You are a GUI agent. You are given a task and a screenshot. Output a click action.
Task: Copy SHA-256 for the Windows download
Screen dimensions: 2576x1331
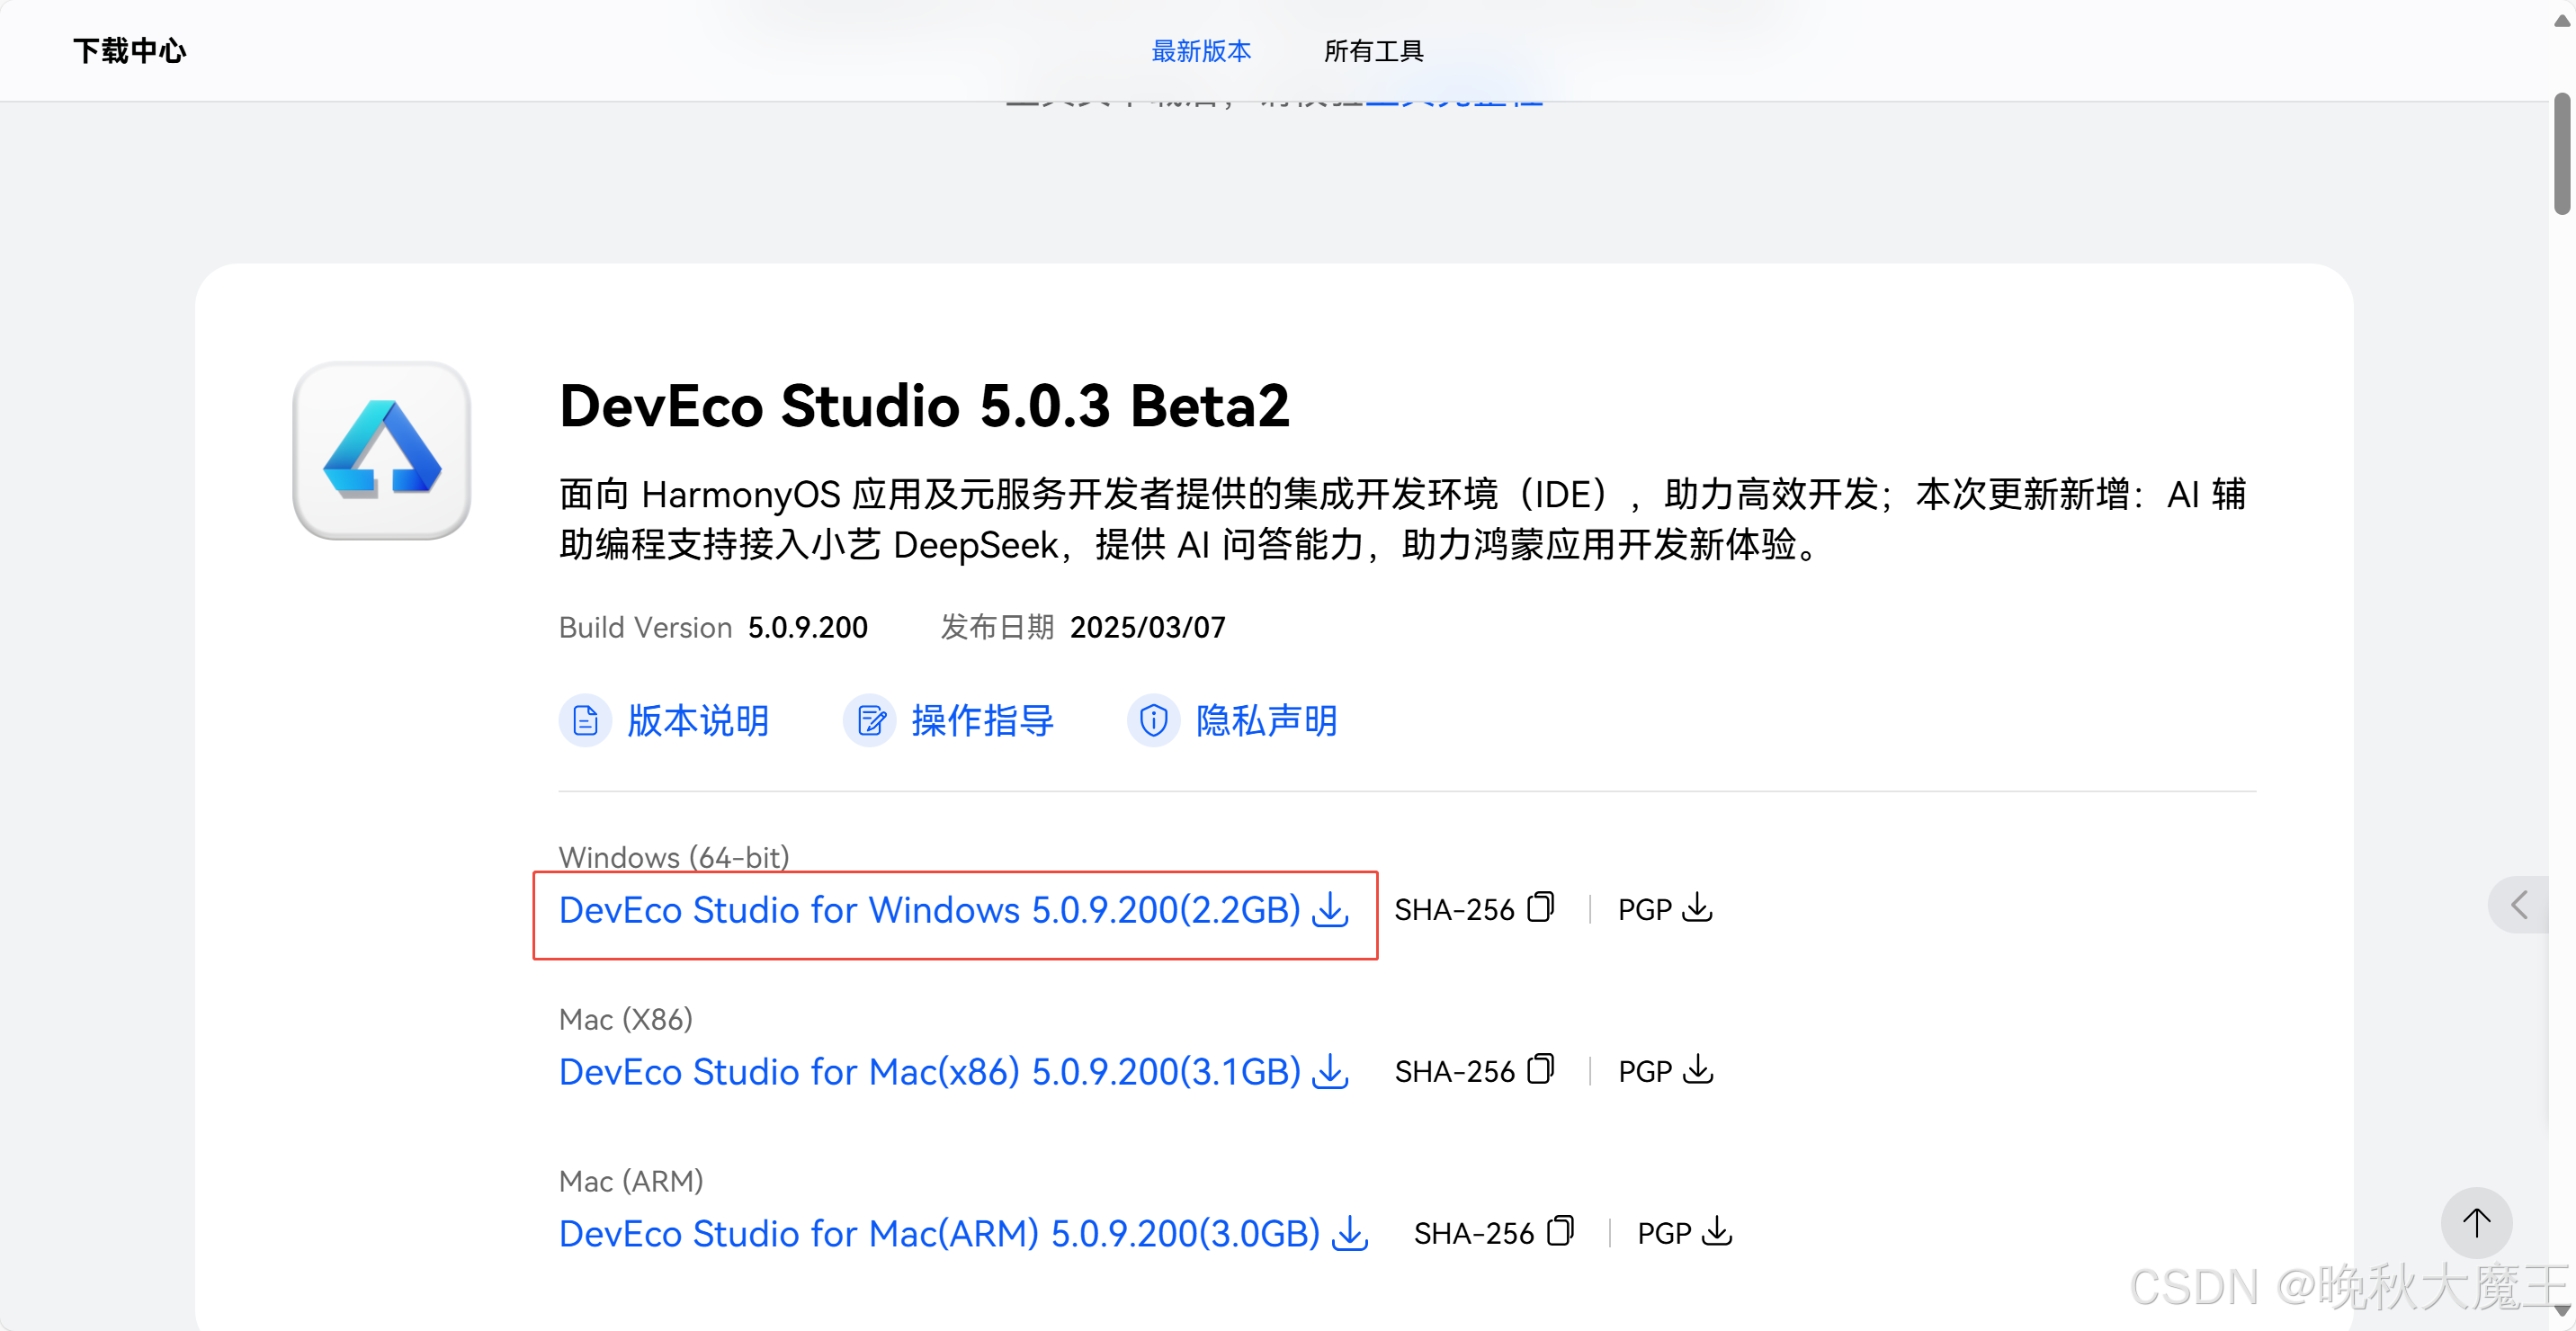(1540, 907)
